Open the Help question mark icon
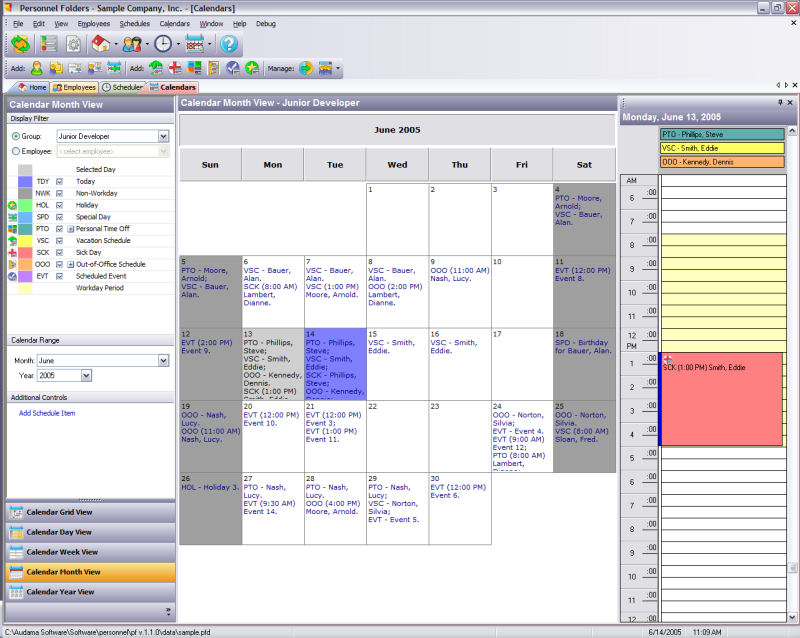Screen dimensions: 800x638 pyautogui.click(x=229, y=44)
